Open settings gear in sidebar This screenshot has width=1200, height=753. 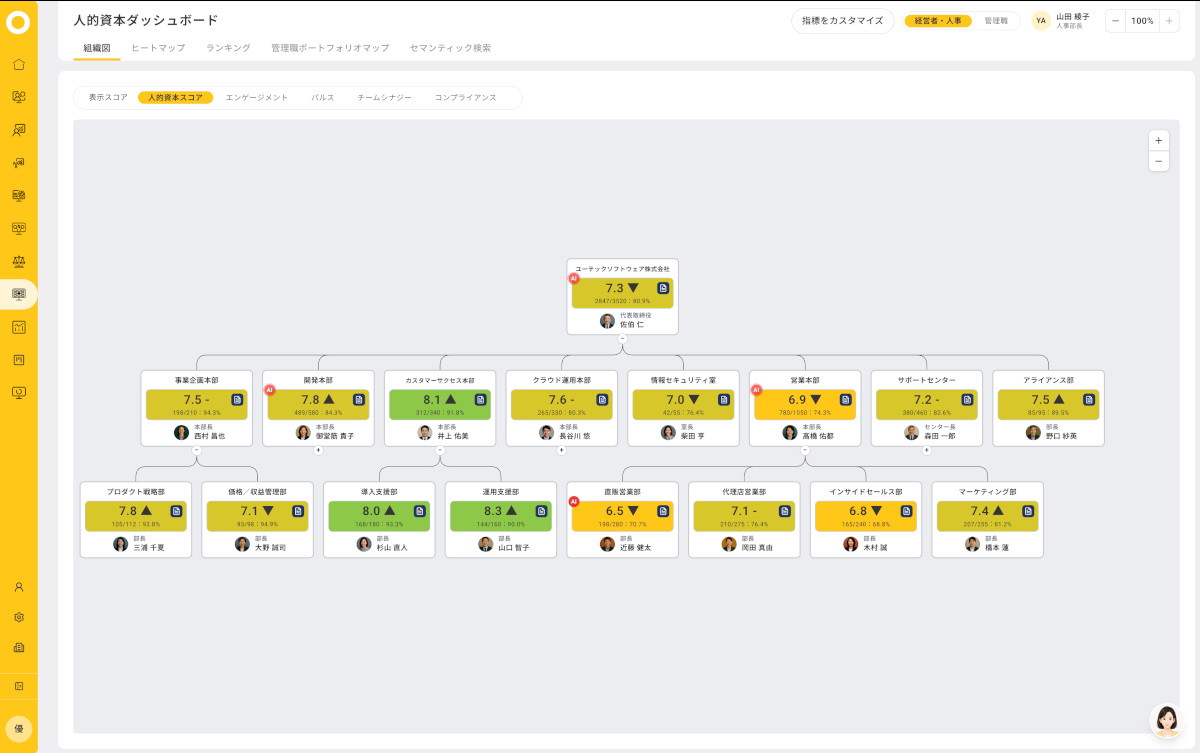click(x=18, y=618)
